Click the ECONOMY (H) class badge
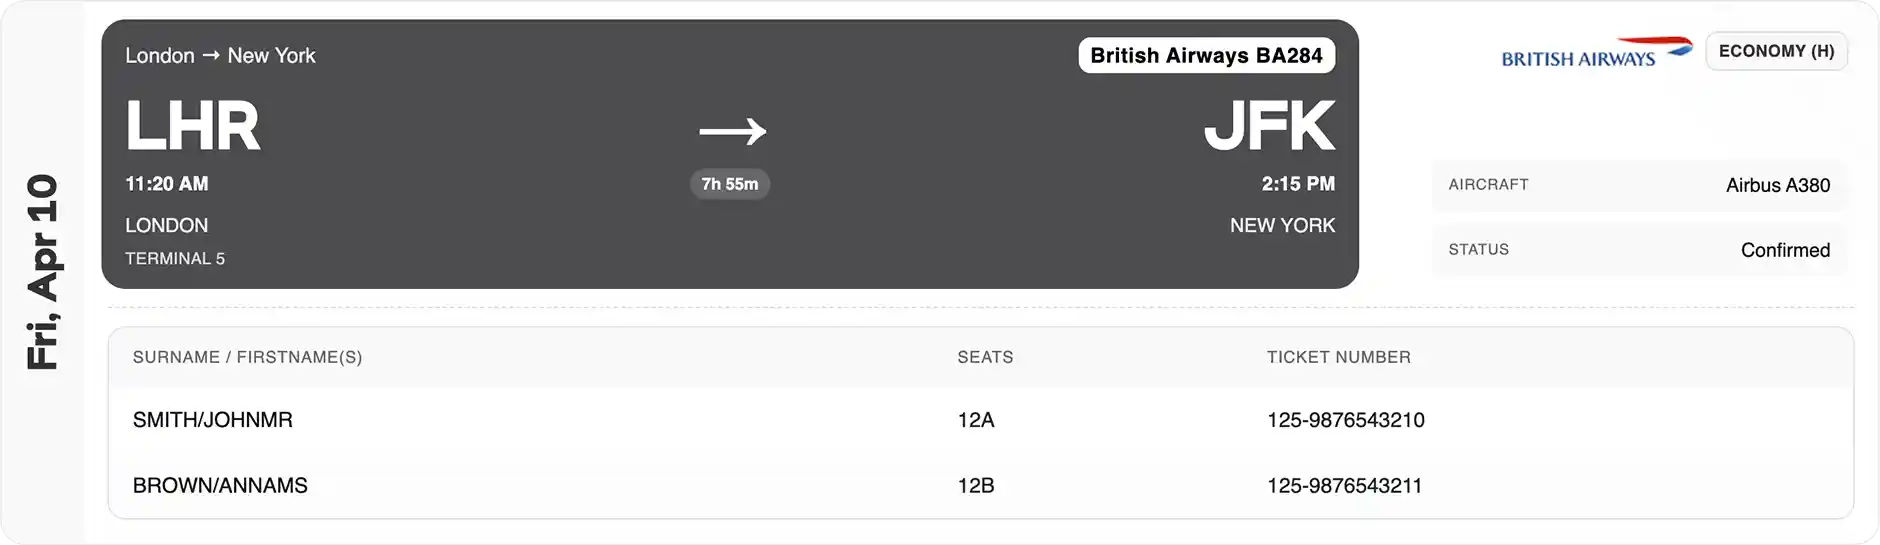 [1776, 51]
